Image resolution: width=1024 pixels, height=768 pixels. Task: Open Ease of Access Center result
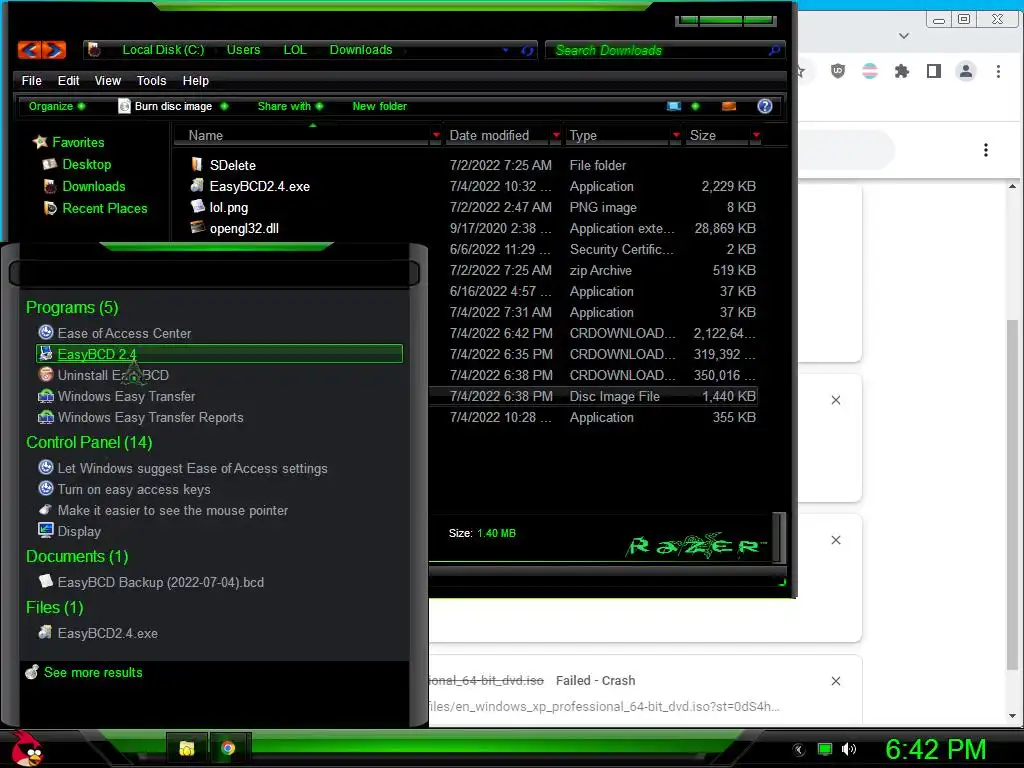click(124, 333)
